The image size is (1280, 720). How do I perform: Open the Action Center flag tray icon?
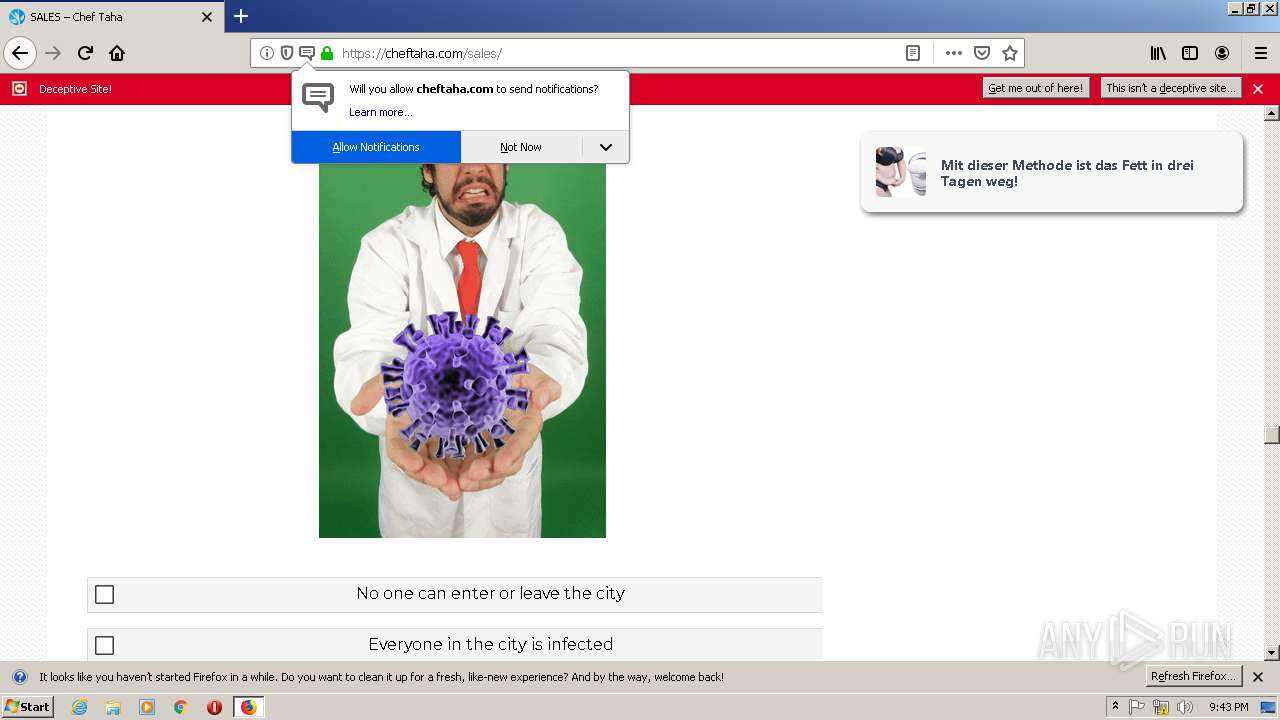pos(1137,707)
